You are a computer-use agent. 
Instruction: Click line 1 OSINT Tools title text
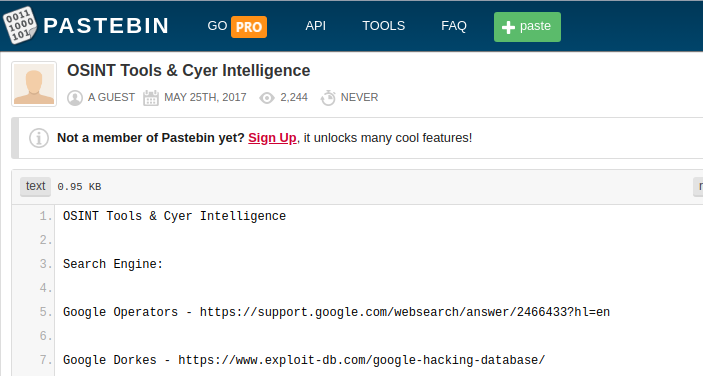pyautogui.click(x=174, y=216)
